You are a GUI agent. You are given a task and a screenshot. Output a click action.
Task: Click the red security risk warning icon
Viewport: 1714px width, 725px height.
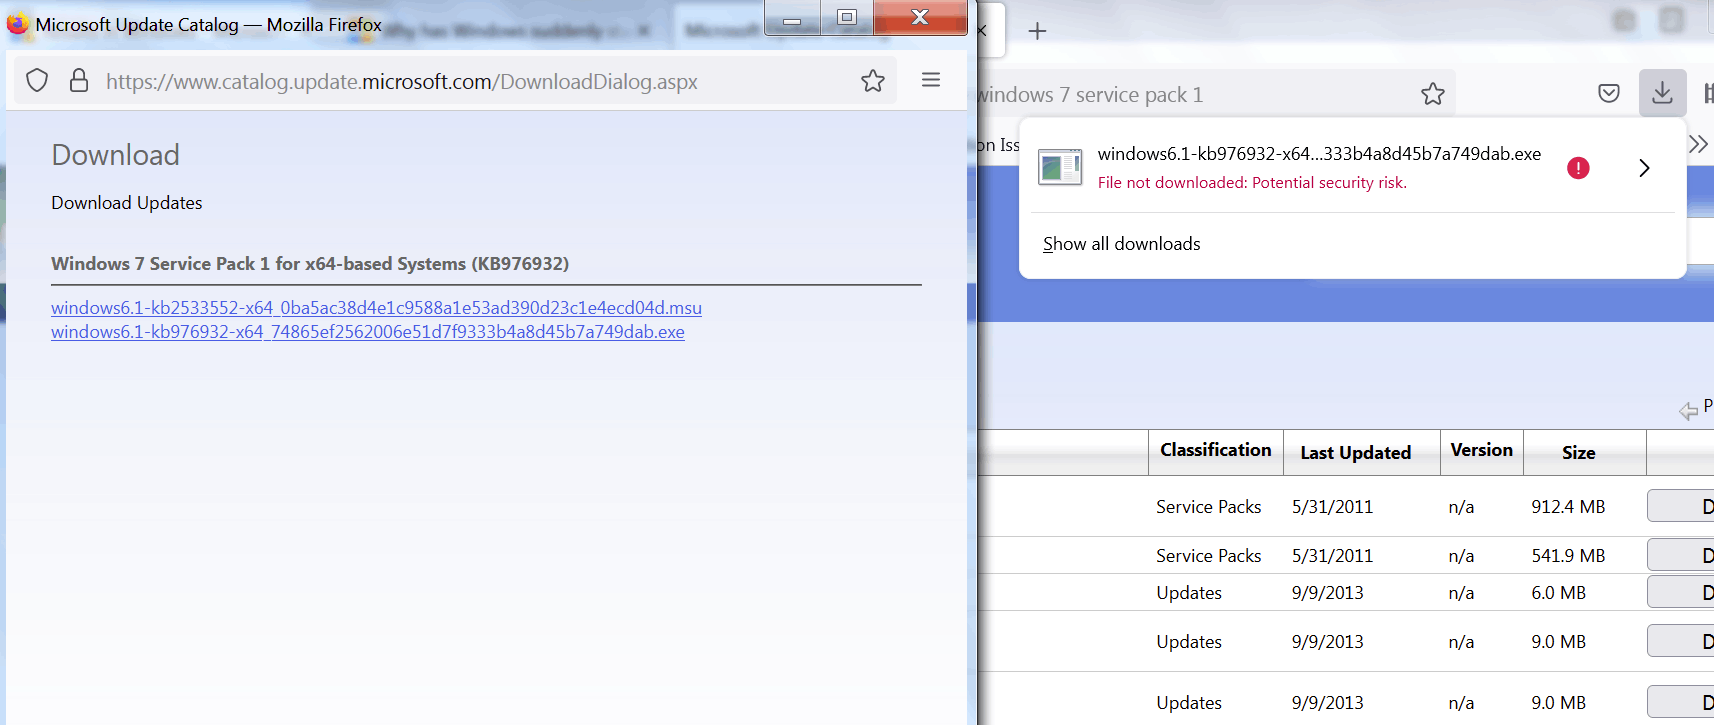[1578, 168]
